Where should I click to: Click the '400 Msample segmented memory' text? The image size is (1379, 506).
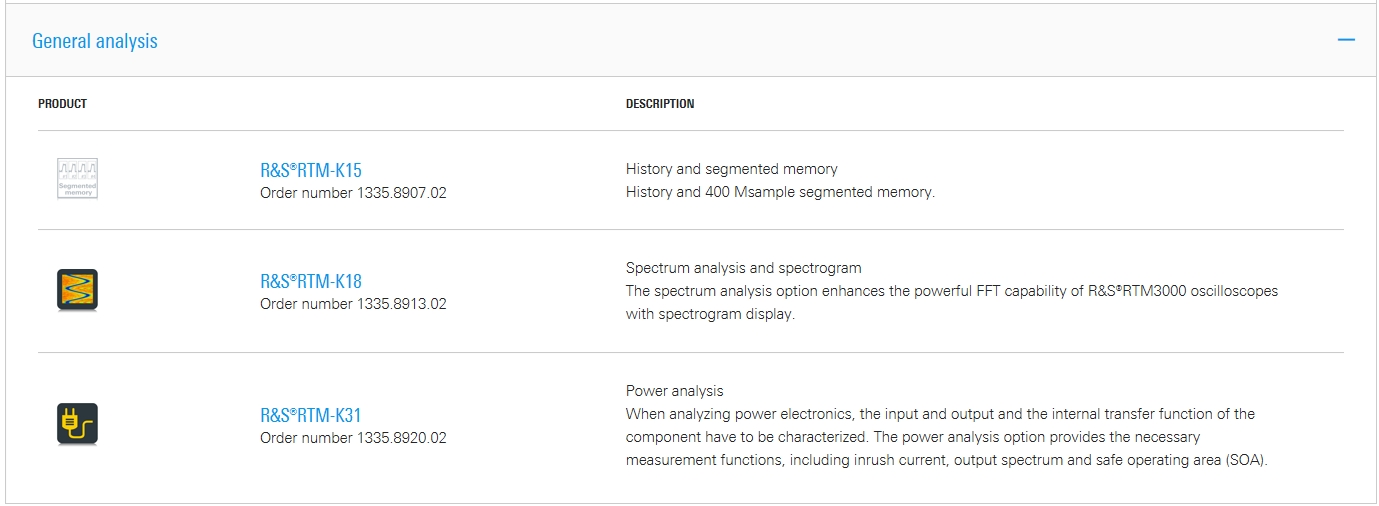833,192
